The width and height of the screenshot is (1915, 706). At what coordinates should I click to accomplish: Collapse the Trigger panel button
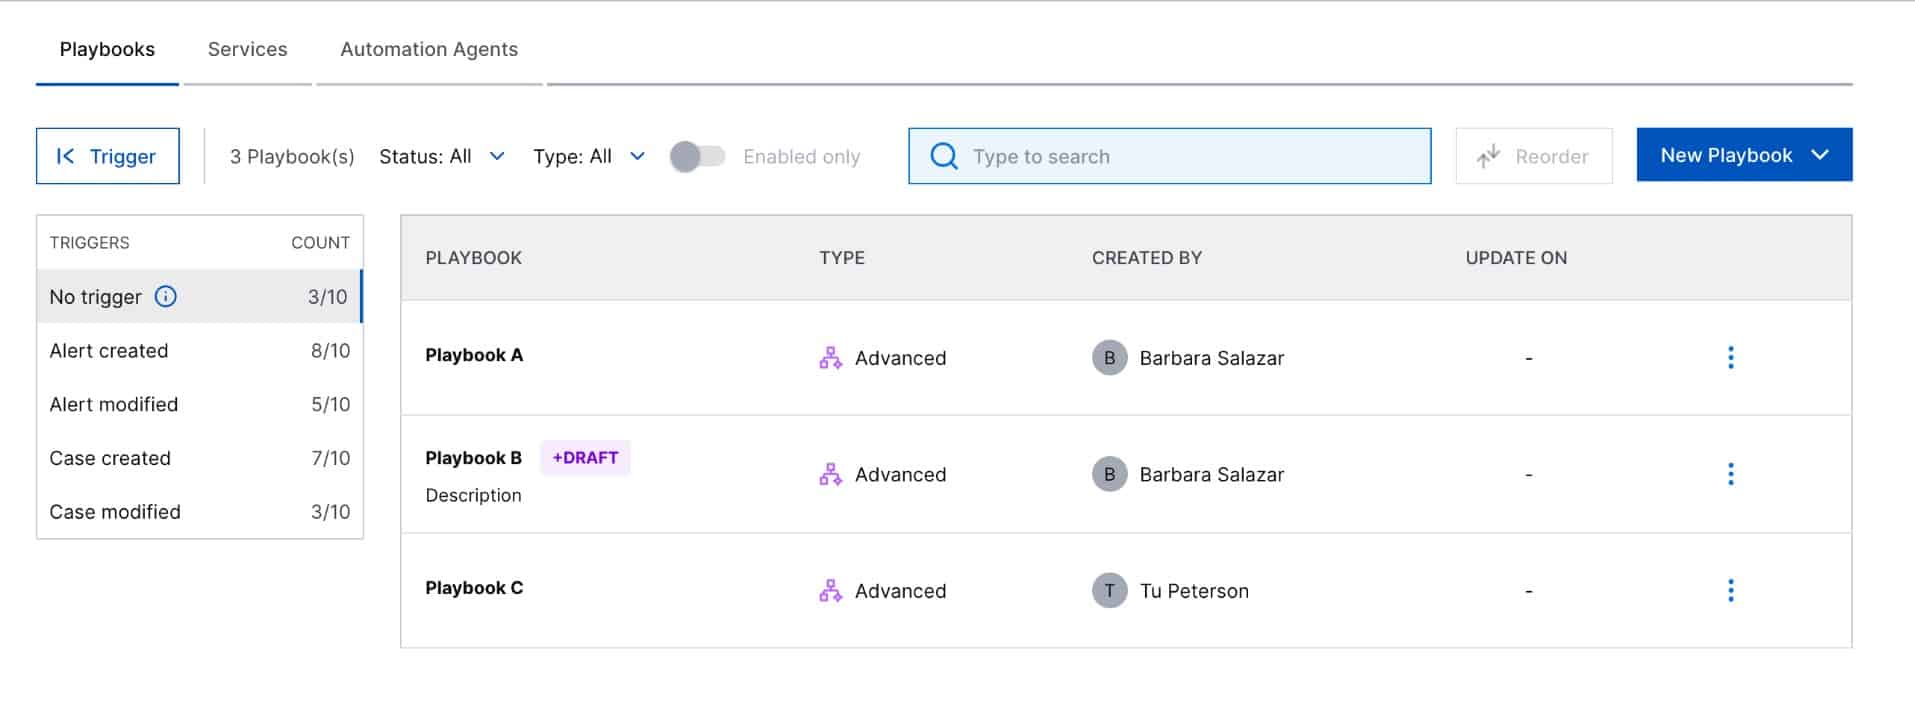(108, 156)
